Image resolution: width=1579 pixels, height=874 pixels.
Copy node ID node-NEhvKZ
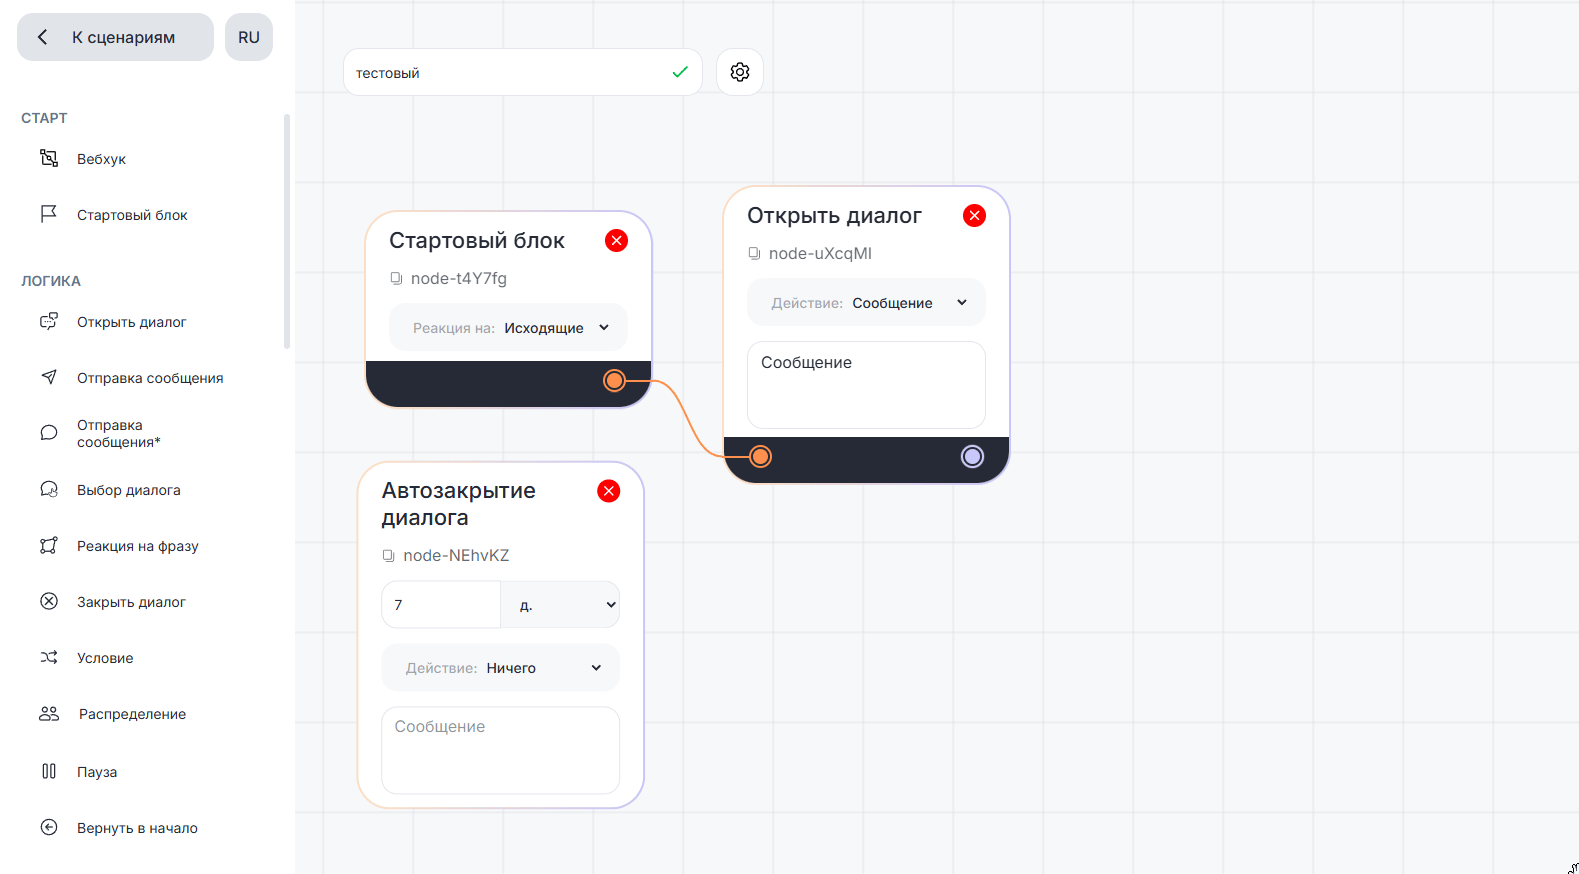pos(389,556)
